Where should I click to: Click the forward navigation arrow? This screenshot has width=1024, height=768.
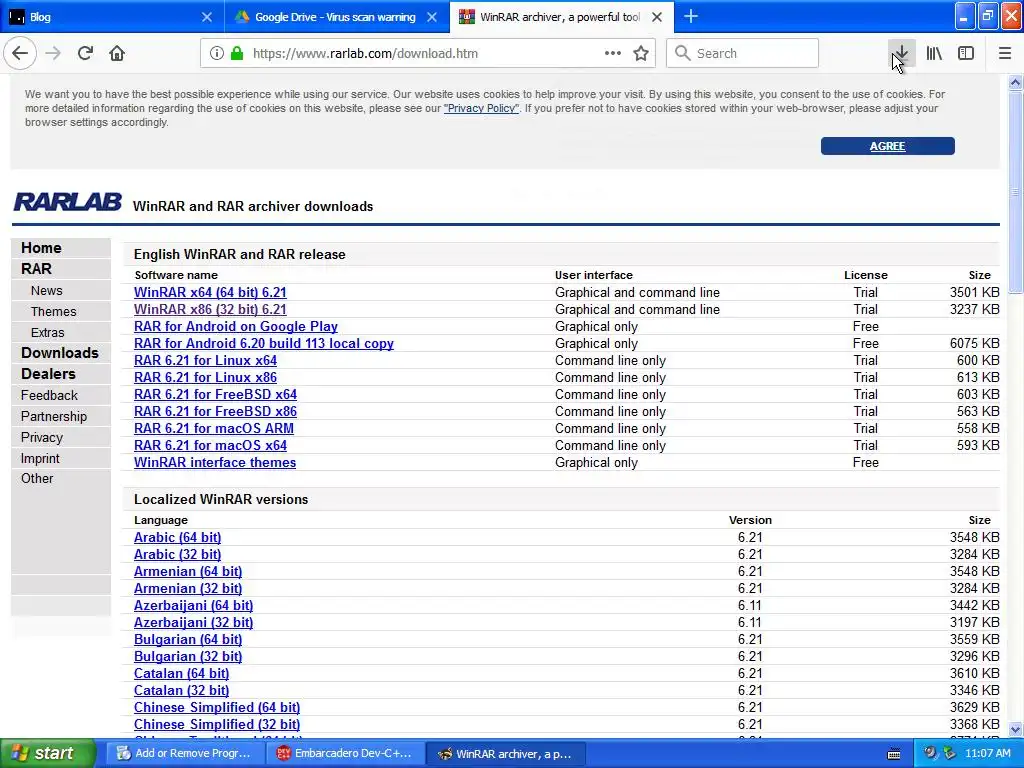(53, 54)
